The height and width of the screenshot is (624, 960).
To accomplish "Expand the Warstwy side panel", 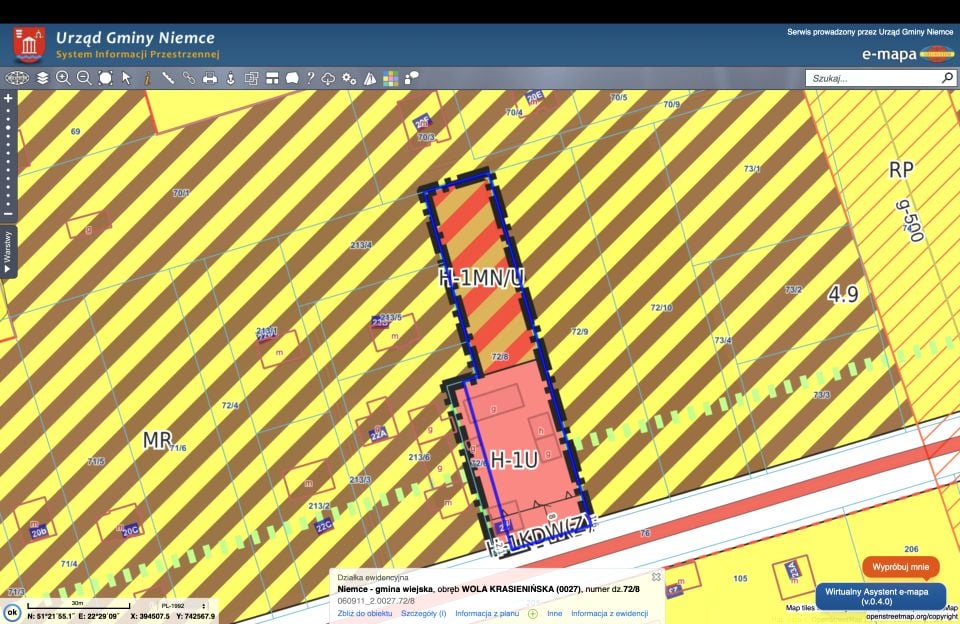I will point(8,252).
